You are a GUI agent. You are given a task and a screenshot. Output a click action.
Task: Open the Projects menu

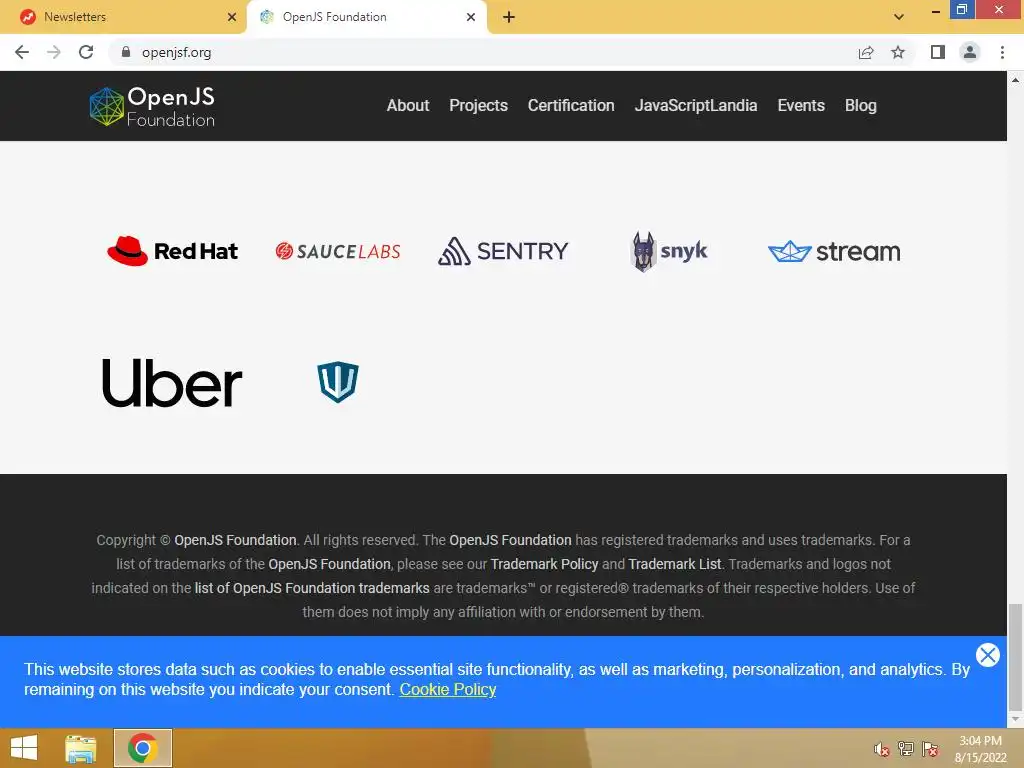tap(478, 106)
